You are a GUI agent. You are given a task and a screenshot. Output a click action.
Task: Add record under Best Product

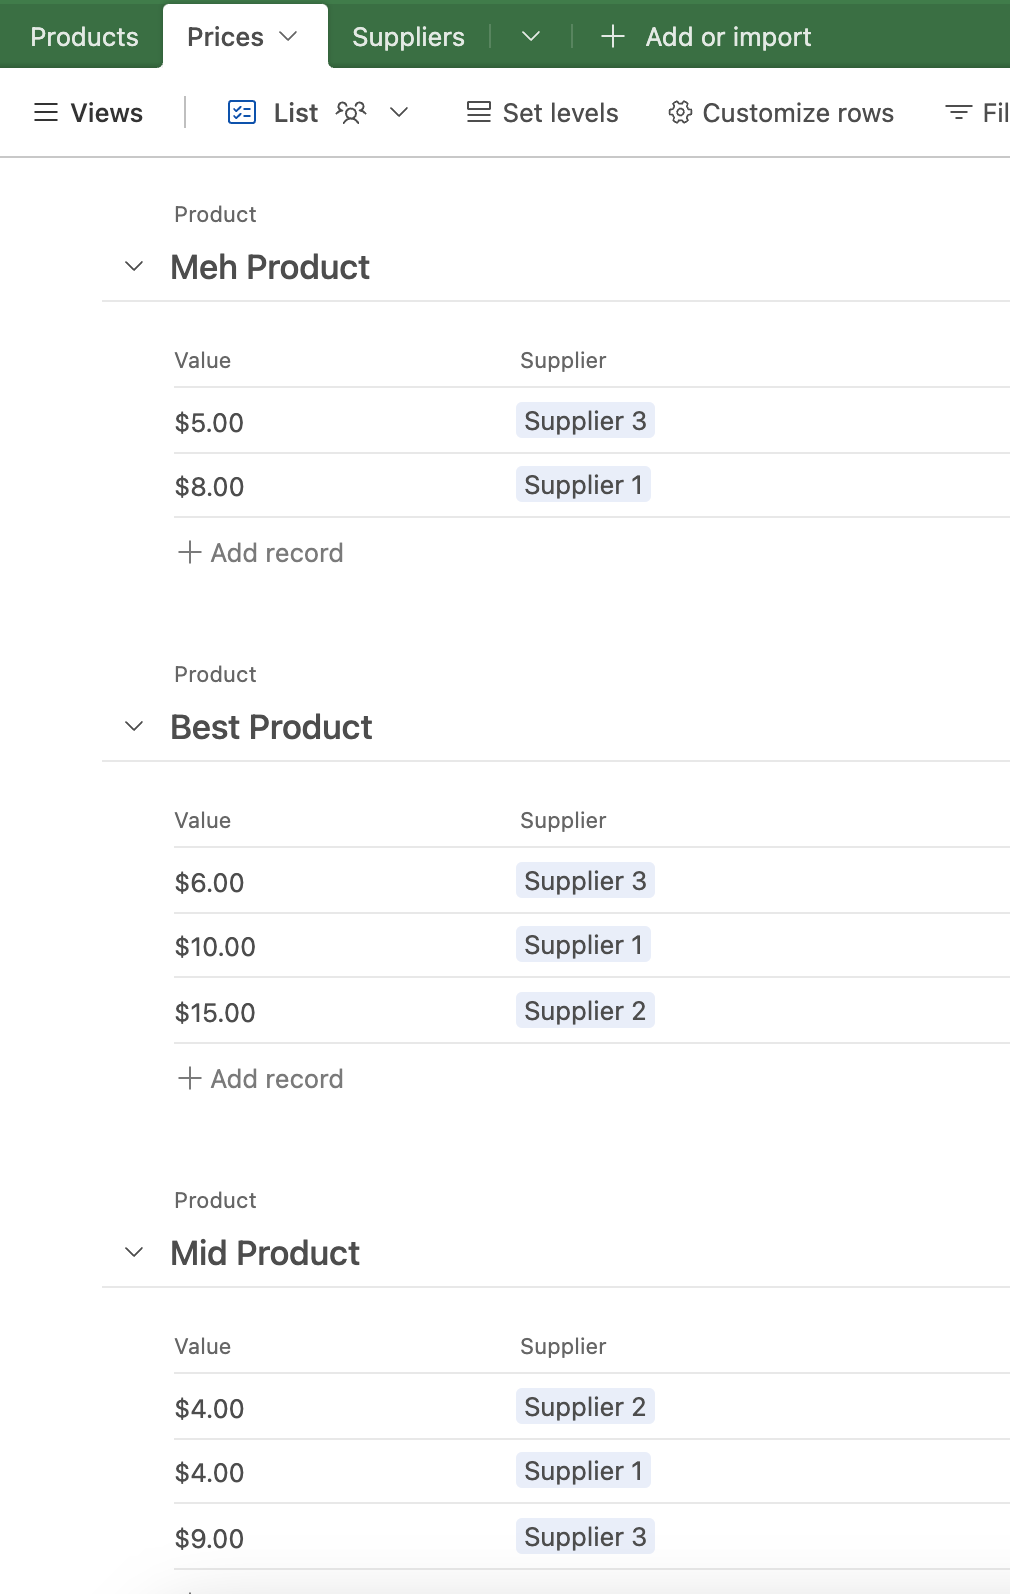coord(260,1079)
